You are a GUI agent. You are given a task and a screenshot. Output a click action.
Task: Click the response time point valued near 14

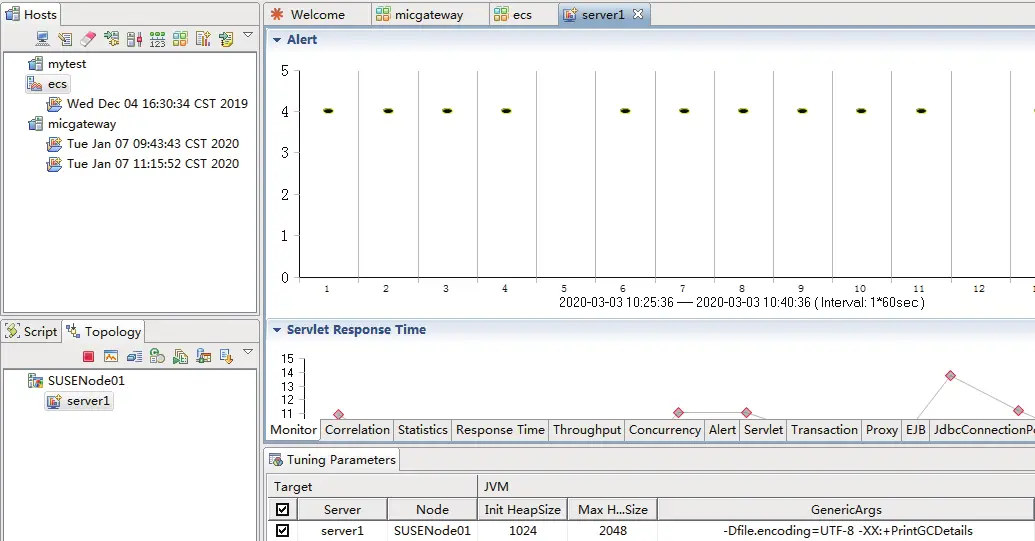[951, 375]
